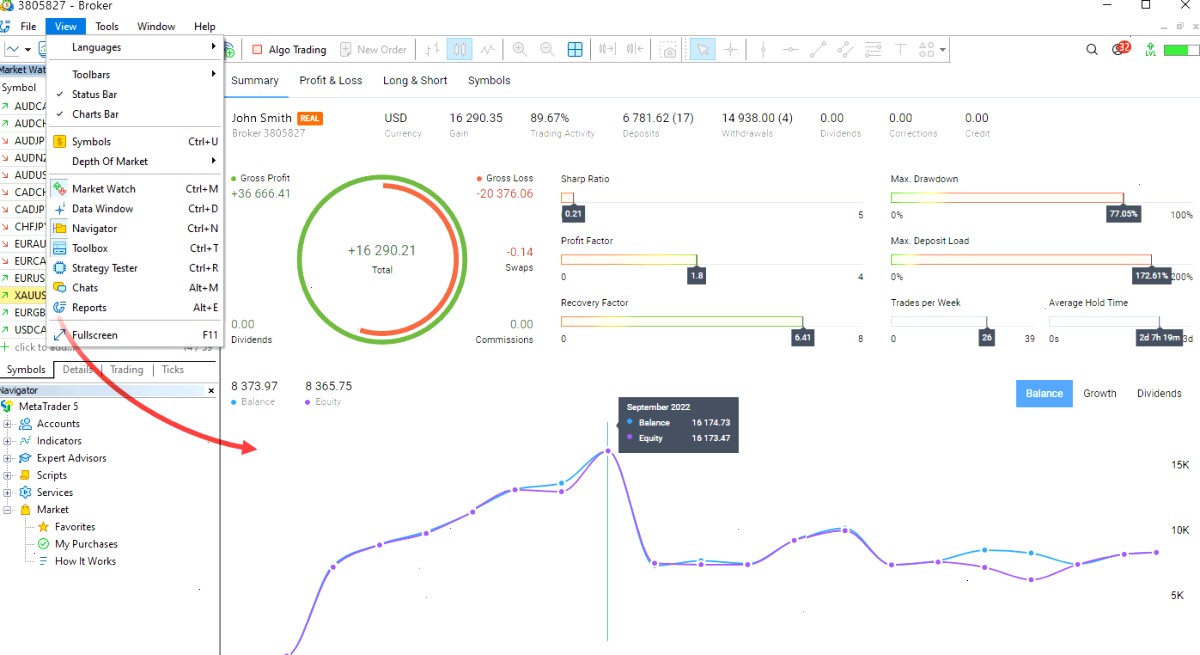Expand the Depth Of Market submenu

click(x=135, y=161)
